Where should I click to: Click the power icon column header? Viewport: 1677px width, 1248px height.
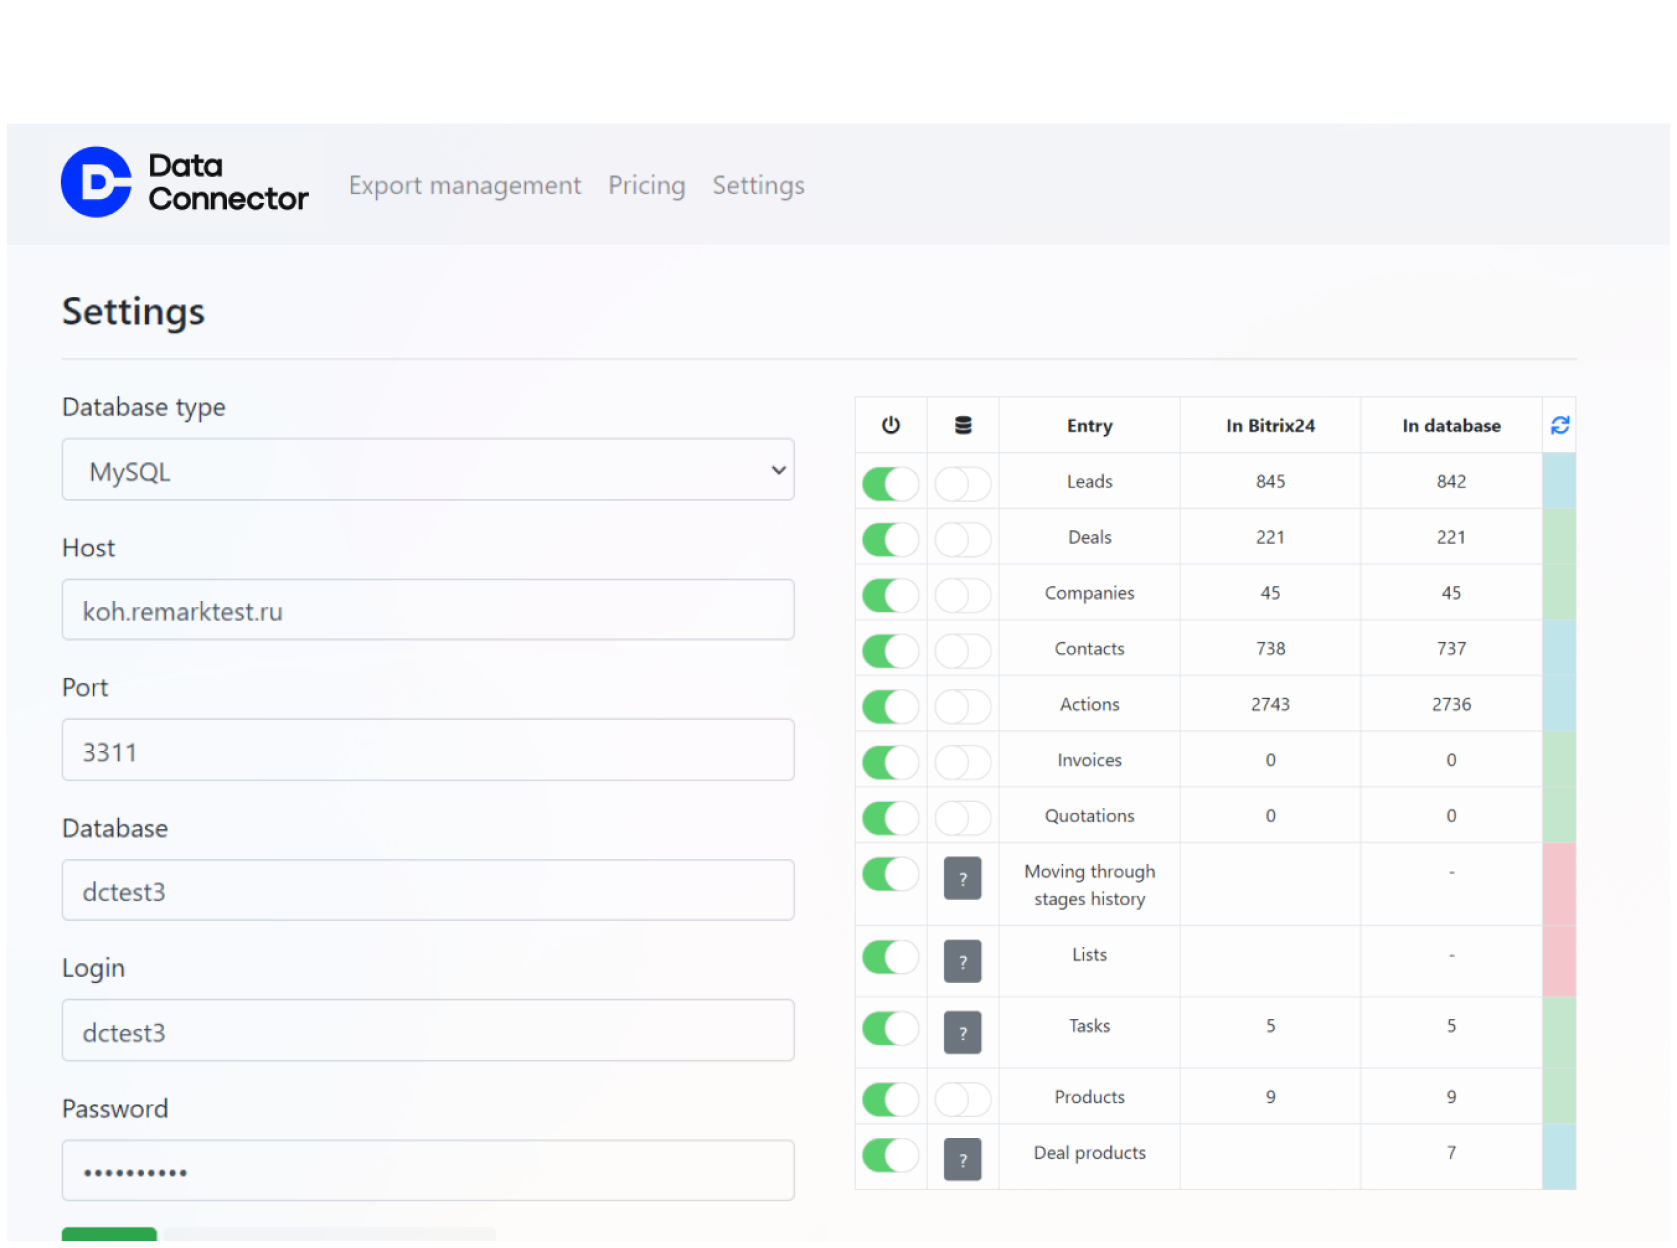tap(891, 425)
